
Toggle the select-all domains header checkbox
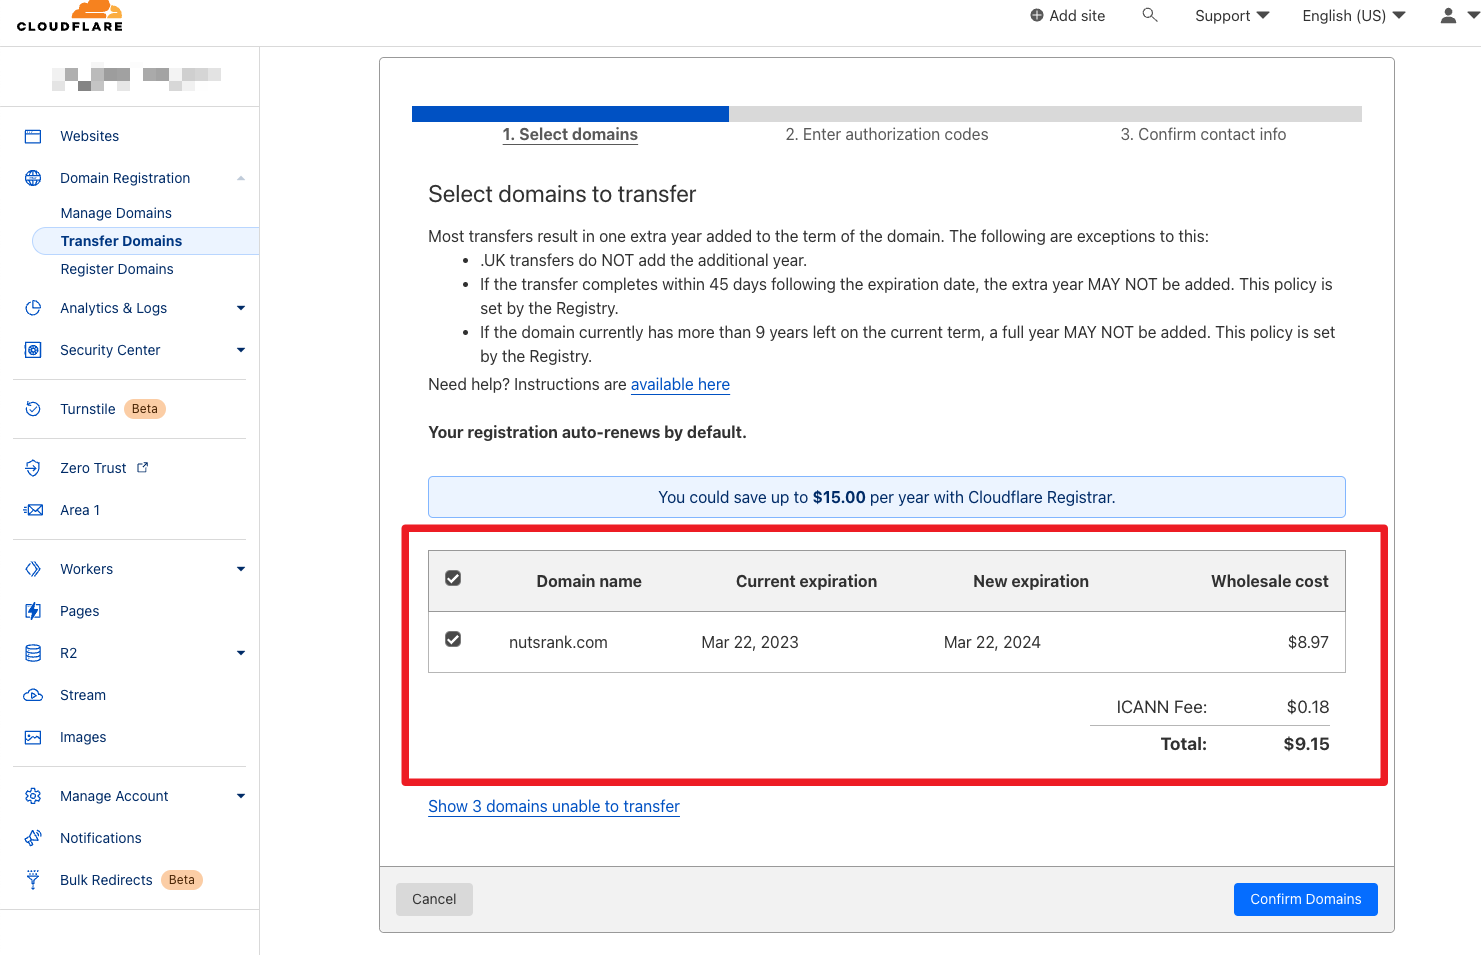click(x=453, y=579)
